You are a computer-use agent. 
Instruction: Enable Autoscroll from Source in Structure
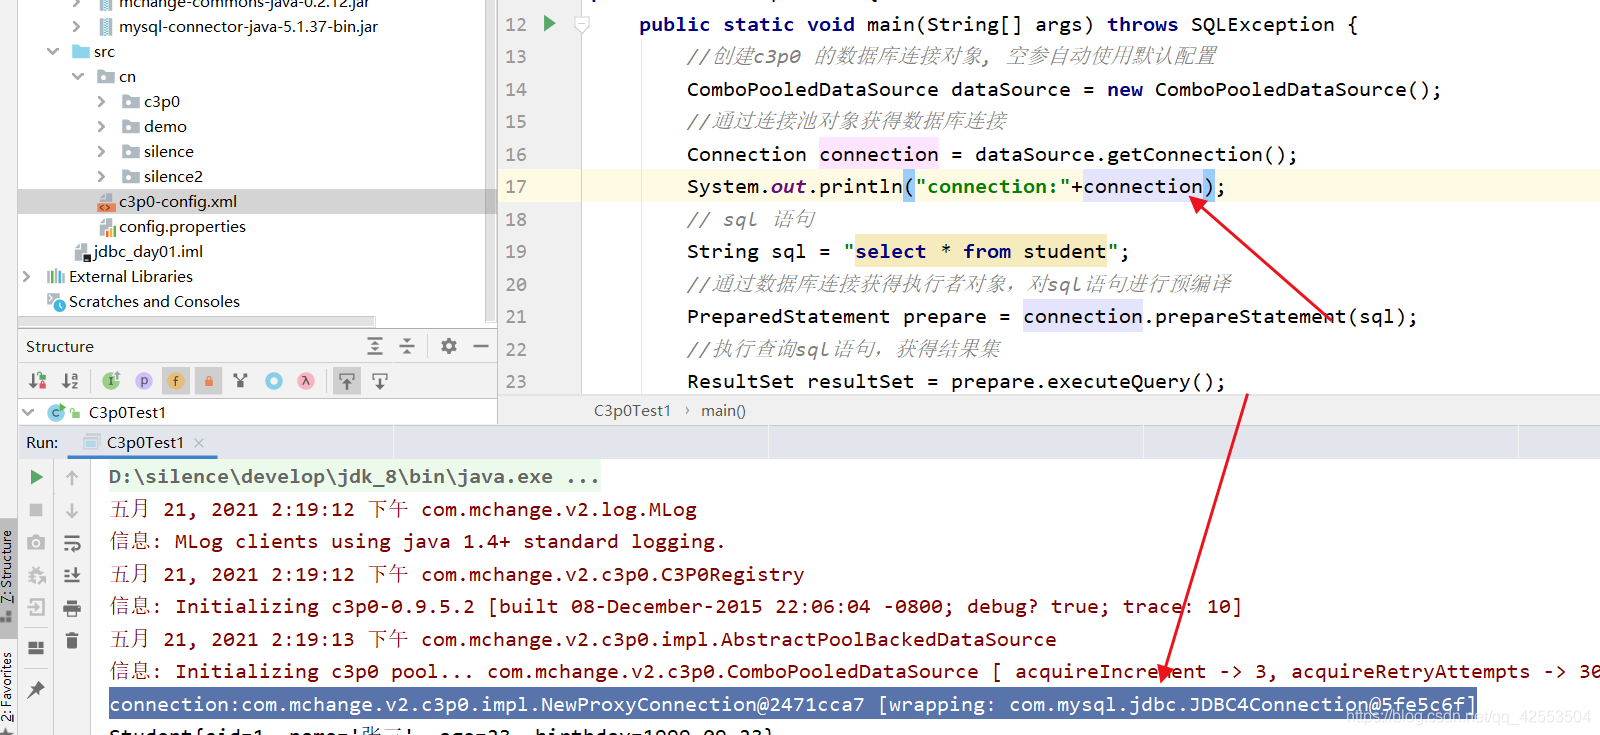point(380,381)
